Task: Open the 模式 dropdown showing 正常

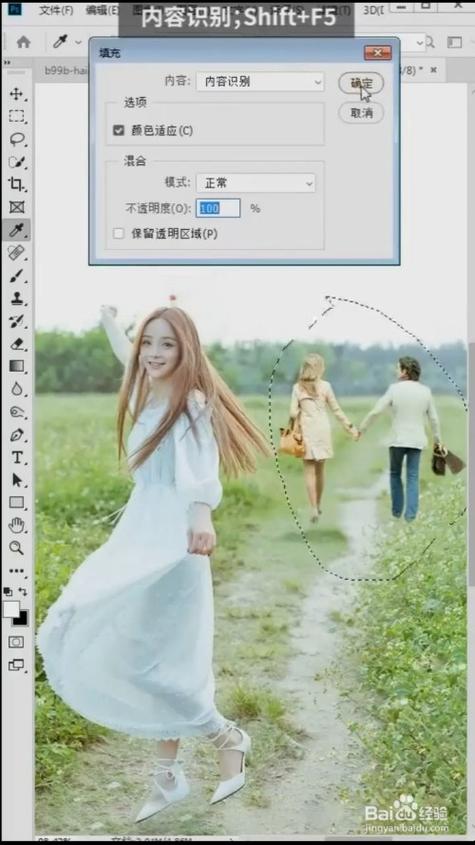Action: [256, 183]
